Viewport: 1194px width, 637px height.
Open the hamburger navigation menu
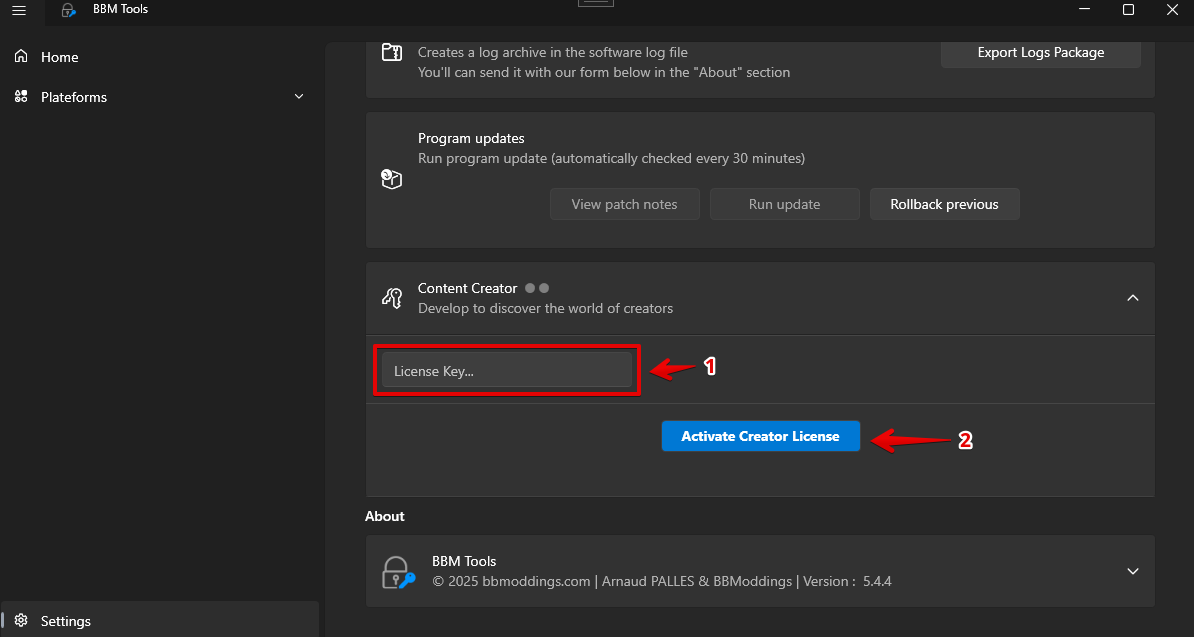tap(19, 10)
